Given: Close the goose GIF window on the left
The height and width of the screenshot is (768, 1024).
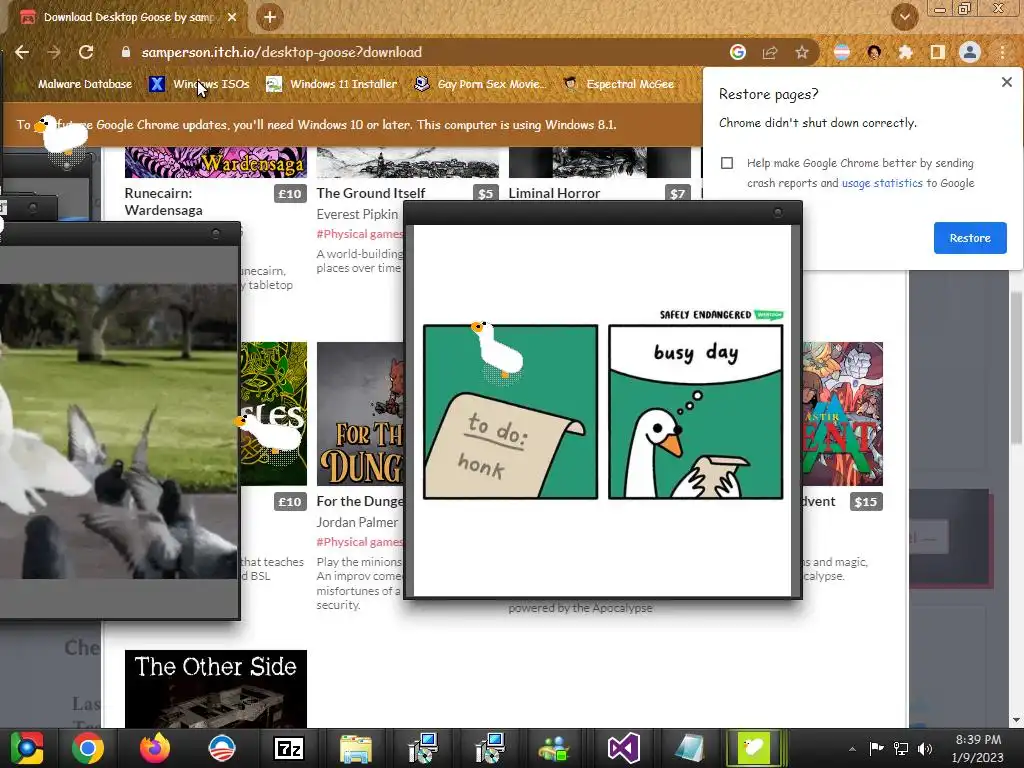Looking at the screenshot, I should coord(216,234).
